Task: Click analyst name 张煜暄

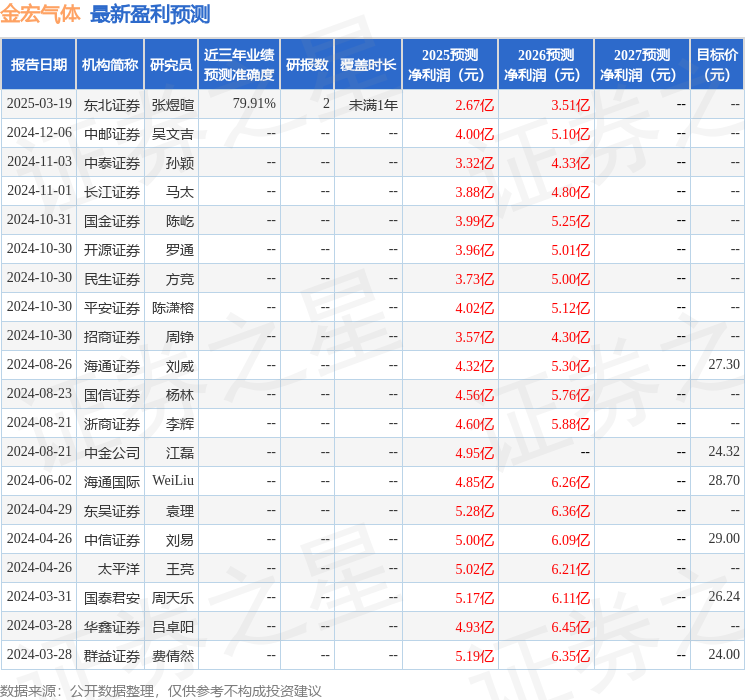Action: tap(172, 105)
